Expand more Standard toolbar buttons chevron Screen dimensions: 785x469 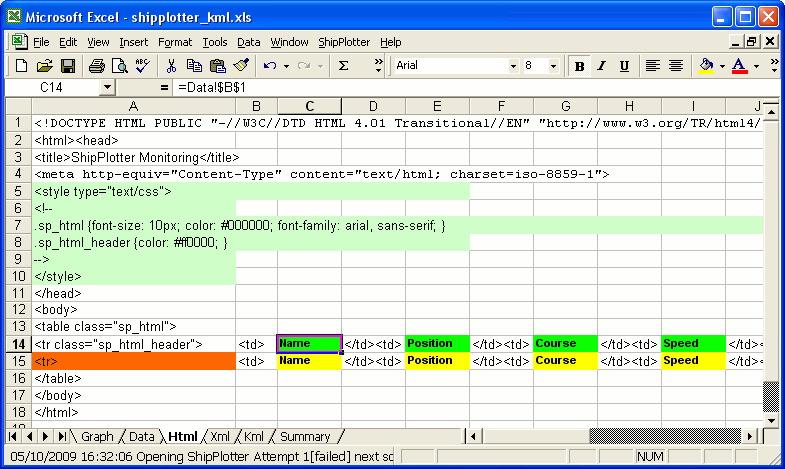pos(378,66)
